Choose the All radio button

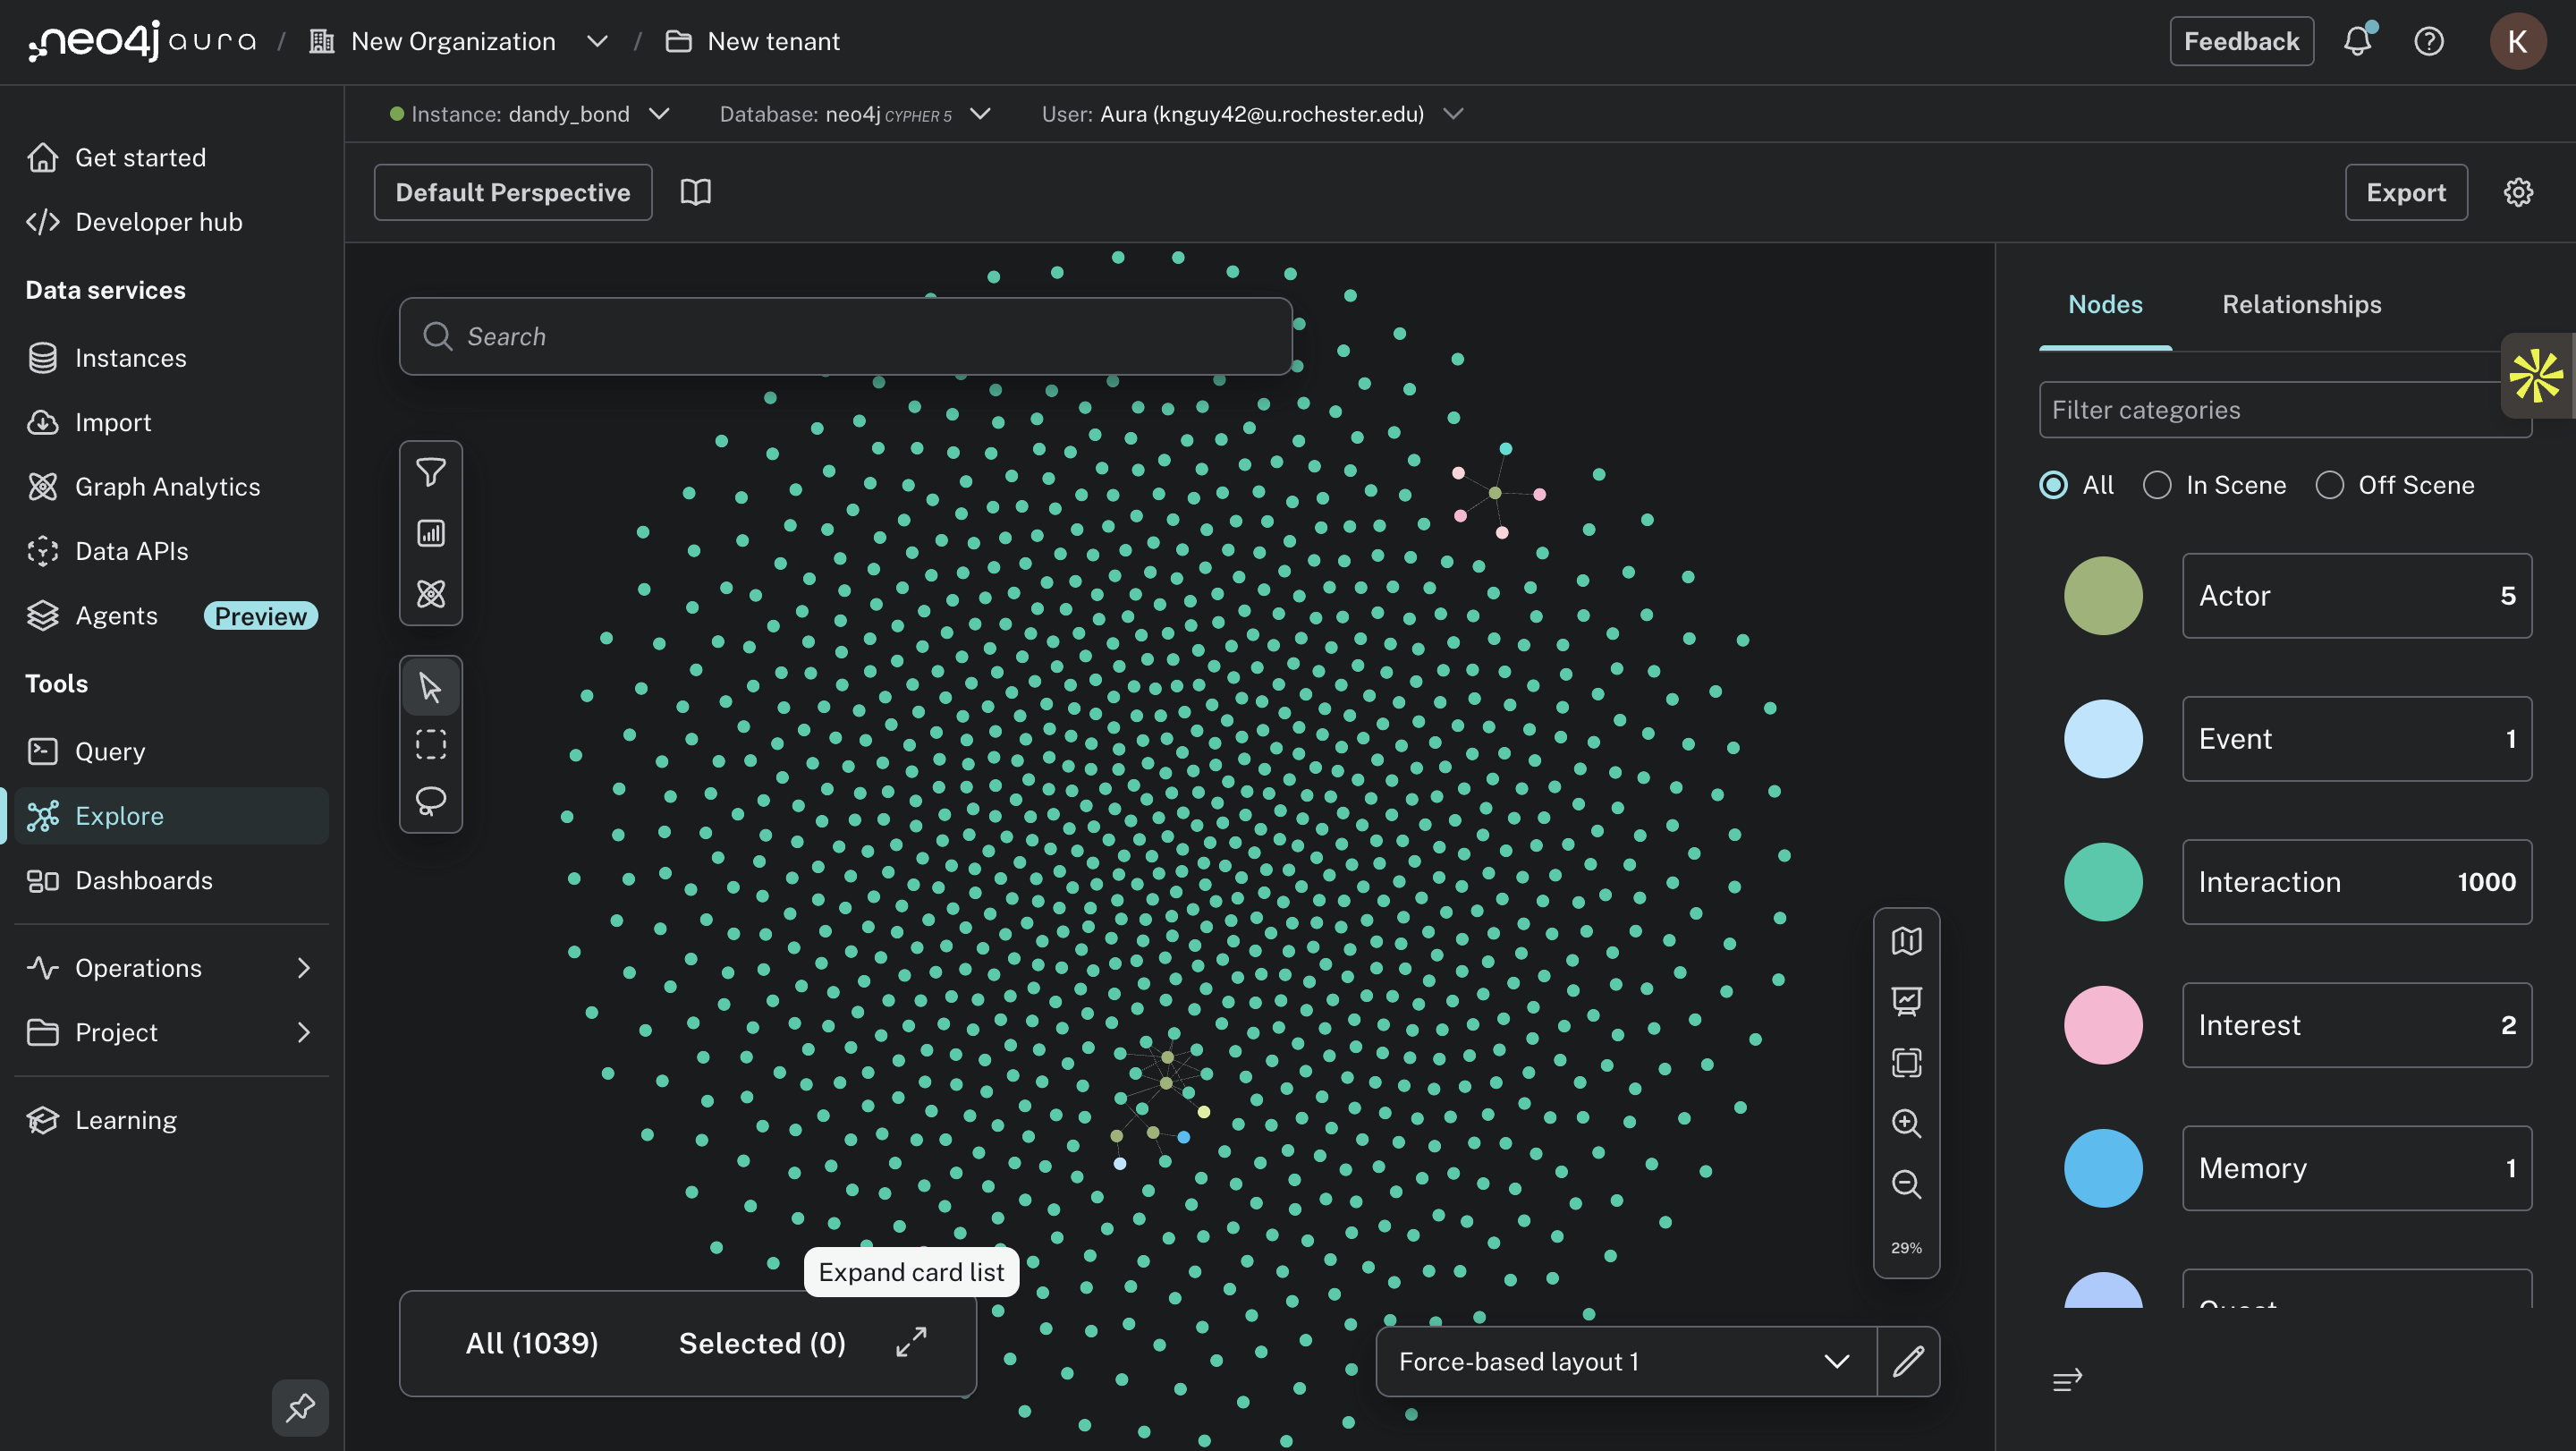(x=2053, y=485)
